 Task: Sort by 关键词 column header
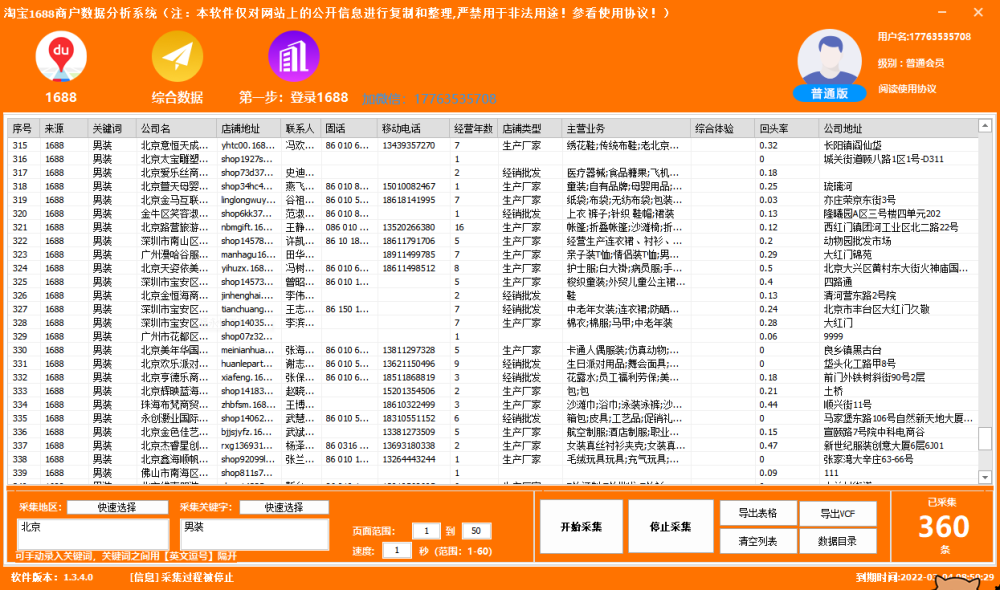(x=112, y=128)
